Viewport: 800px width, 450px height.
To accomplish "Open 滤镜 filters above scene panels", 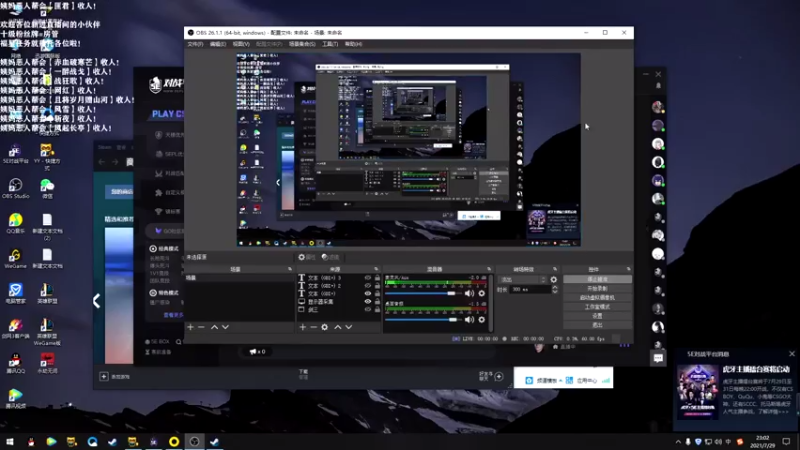I will click(x=331, y=257).
